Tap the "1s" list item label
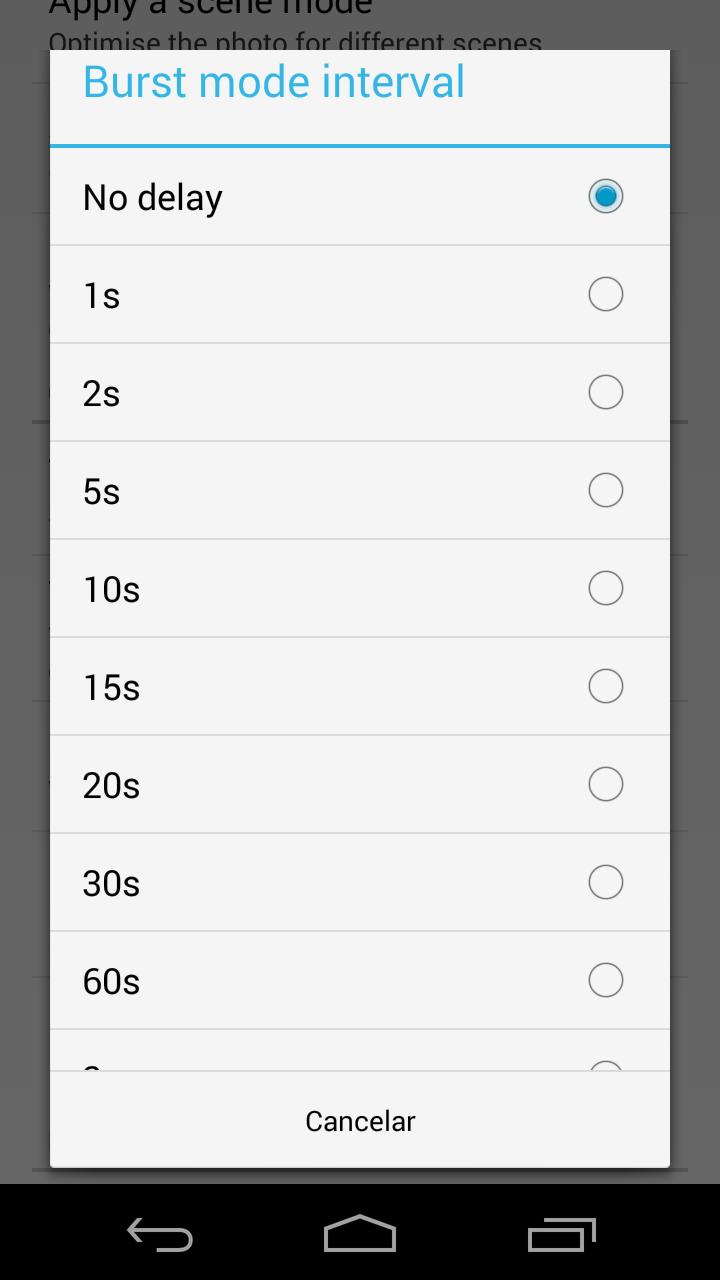Screen dimensions: 720x1280 coord(101,296)
